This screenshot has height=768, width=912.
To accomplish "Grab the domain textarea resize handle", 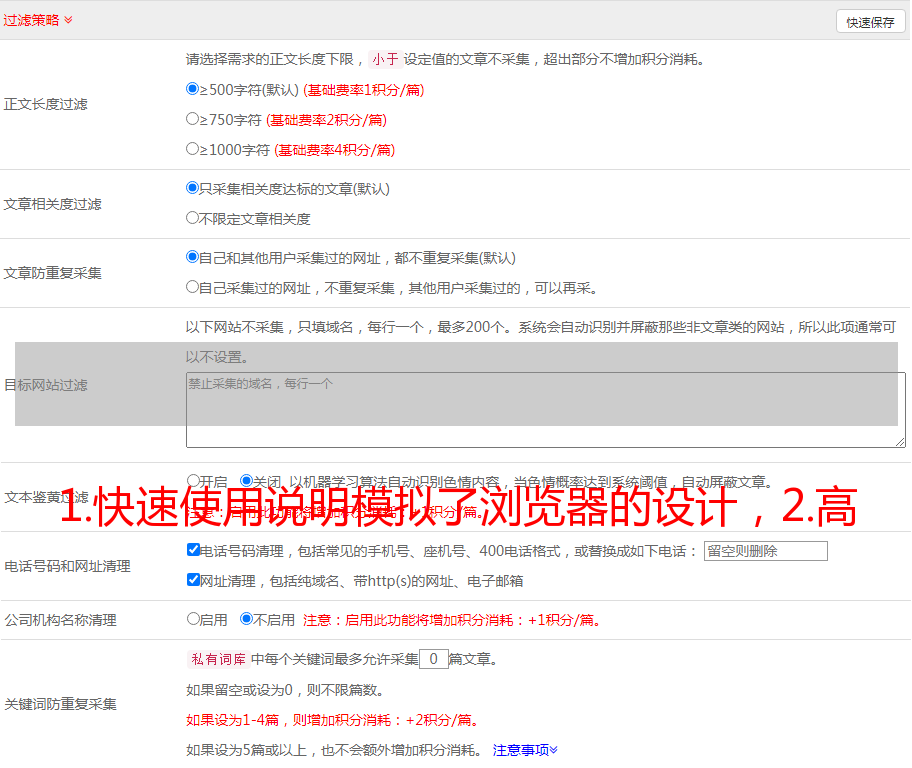I will click(x=900, y=442).
